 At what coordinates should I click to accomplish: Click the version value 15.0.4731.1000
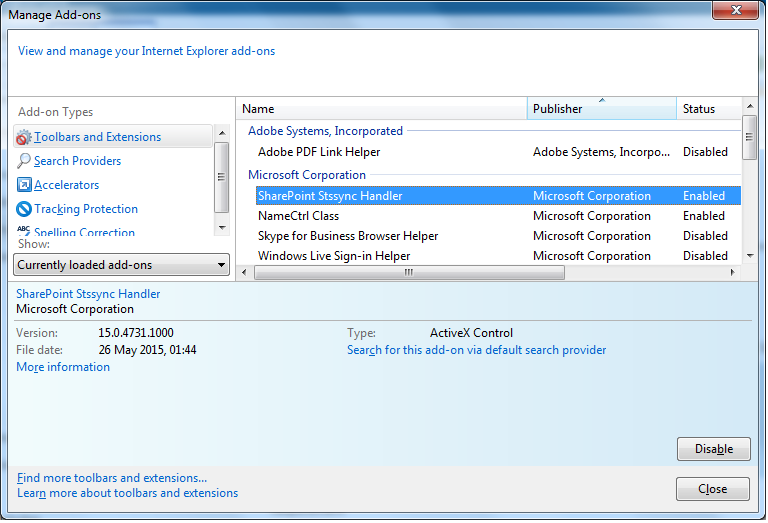click(x=136, y=333)
